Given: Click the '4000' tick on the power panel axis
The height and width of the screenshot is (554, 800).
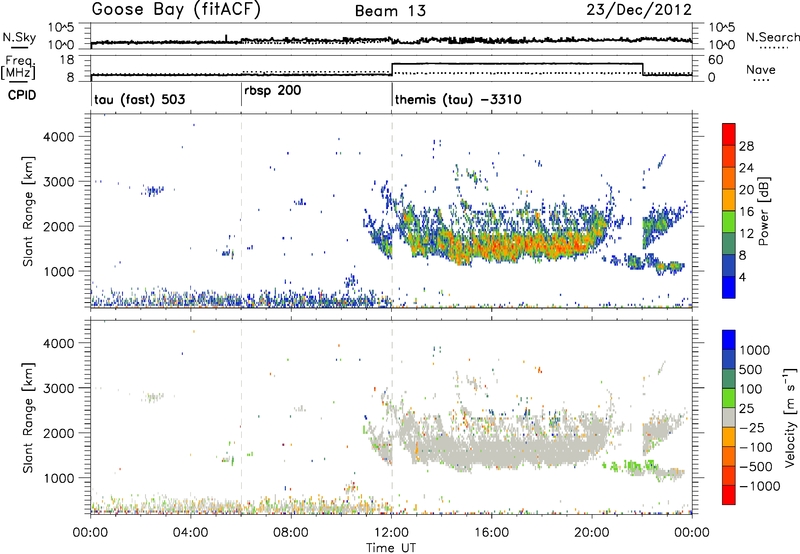Looking at the screenshot, I should (59, 137).
